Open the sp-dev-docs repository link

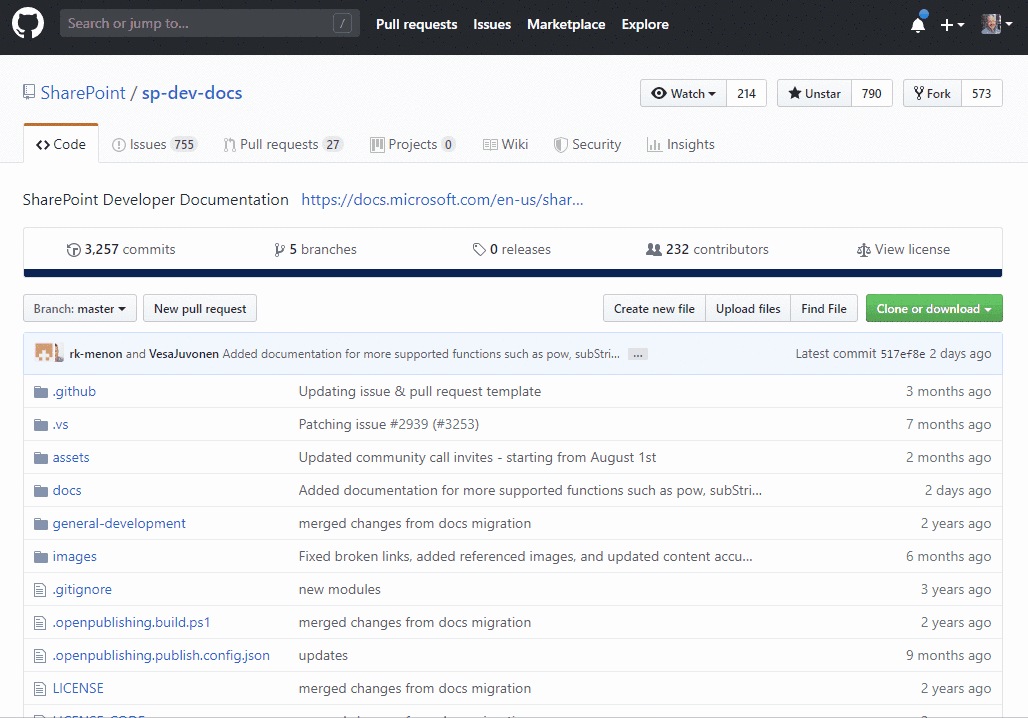(192, 93)
